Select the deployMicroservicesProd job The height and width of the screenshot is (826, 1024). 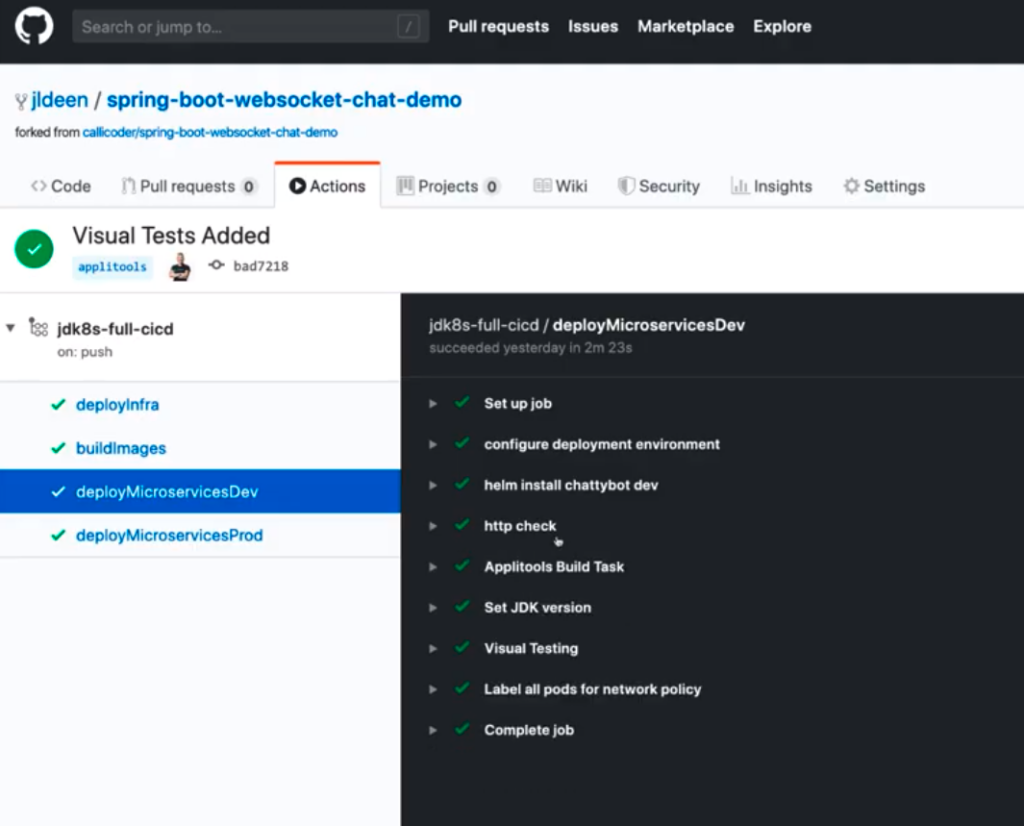point(169,535)
